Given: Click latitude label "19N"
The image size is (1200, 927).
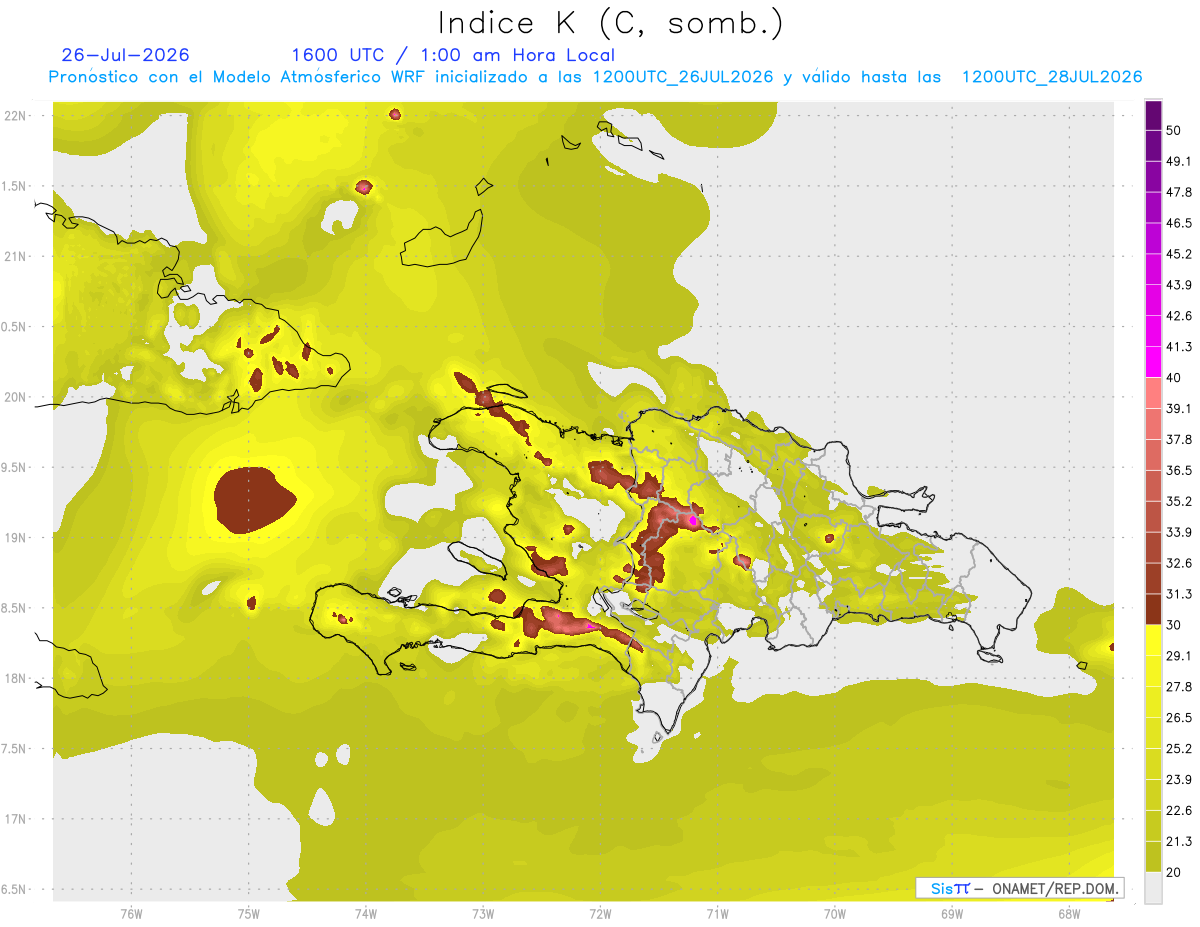Looking at the screenshot, I should point(17,537).
